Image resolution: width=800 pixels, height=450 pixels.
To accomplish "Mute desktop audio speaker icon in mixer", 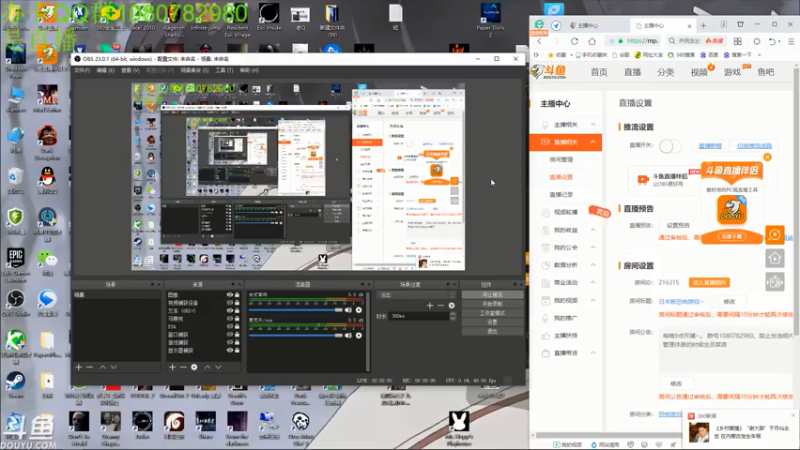I will [348, 310].
